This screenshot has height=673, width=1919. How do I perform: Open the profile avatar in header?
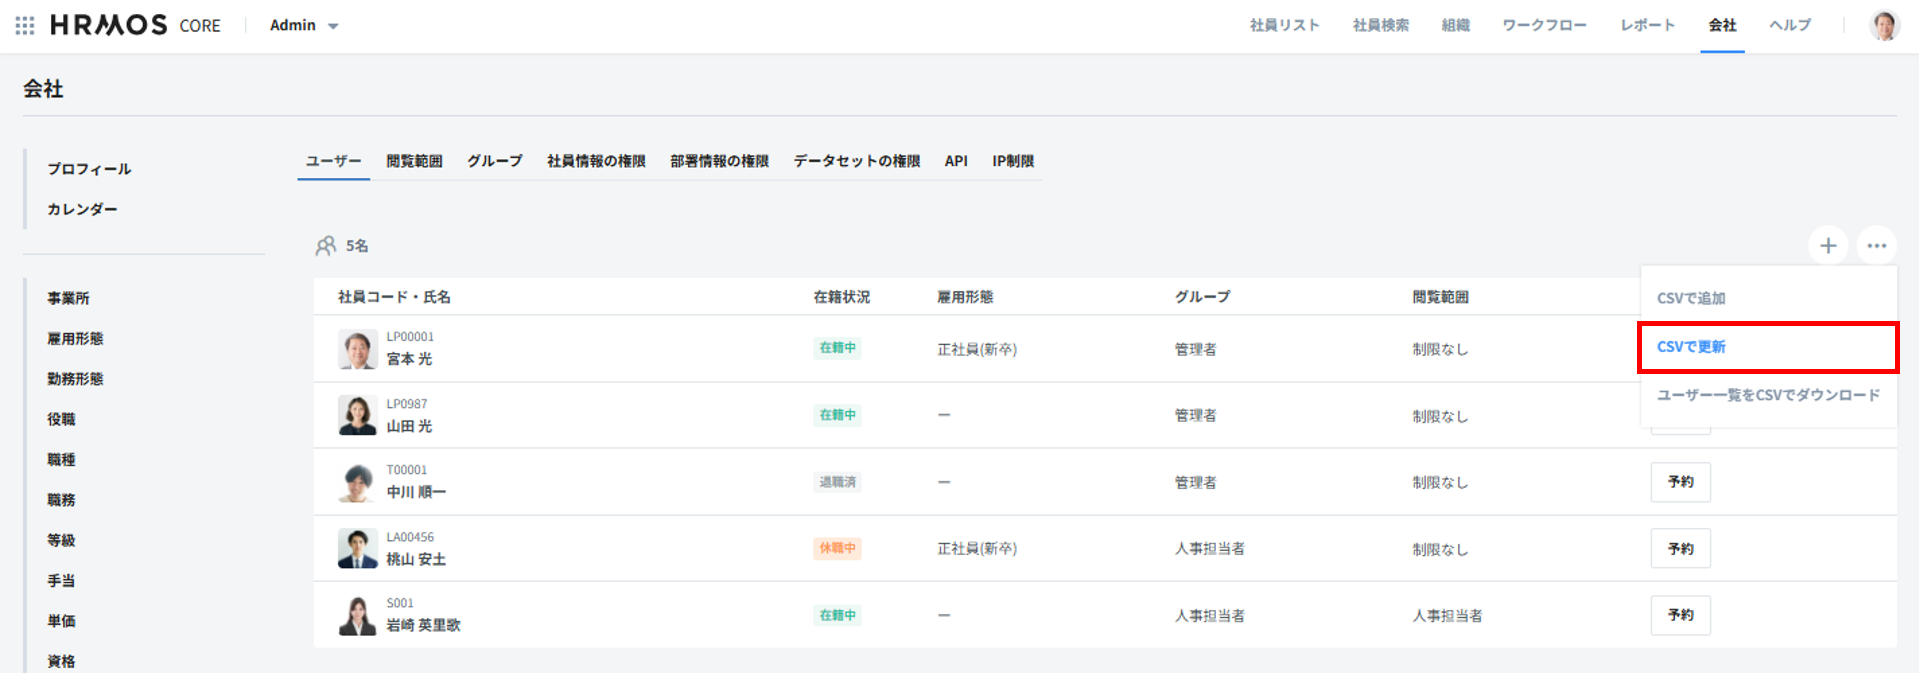pos(1884,25)
